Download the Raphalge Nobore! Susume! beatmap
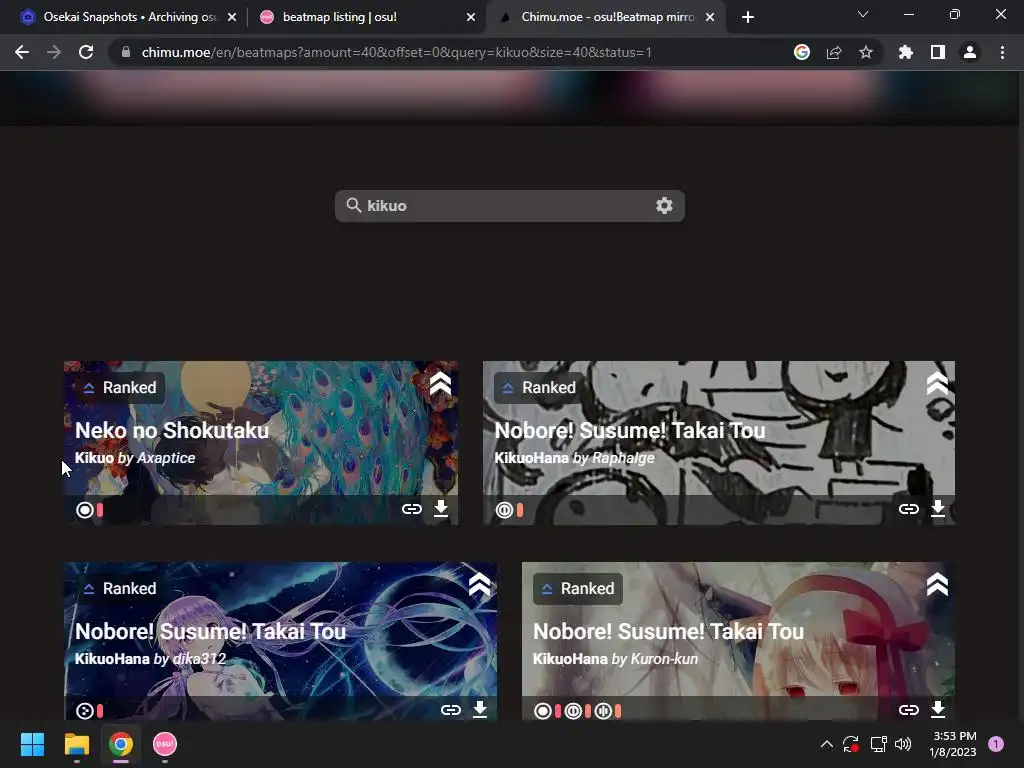 [938, 509]
